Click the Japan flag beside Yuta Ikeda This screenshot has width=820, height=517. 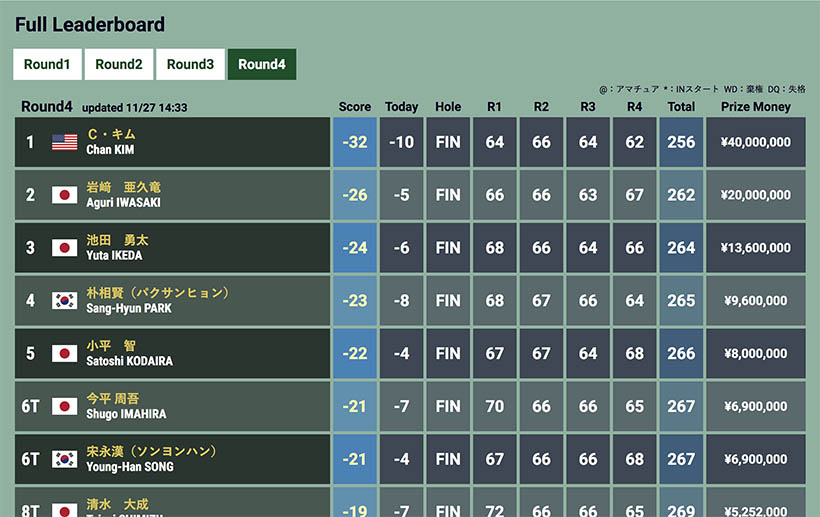(65, 248)
